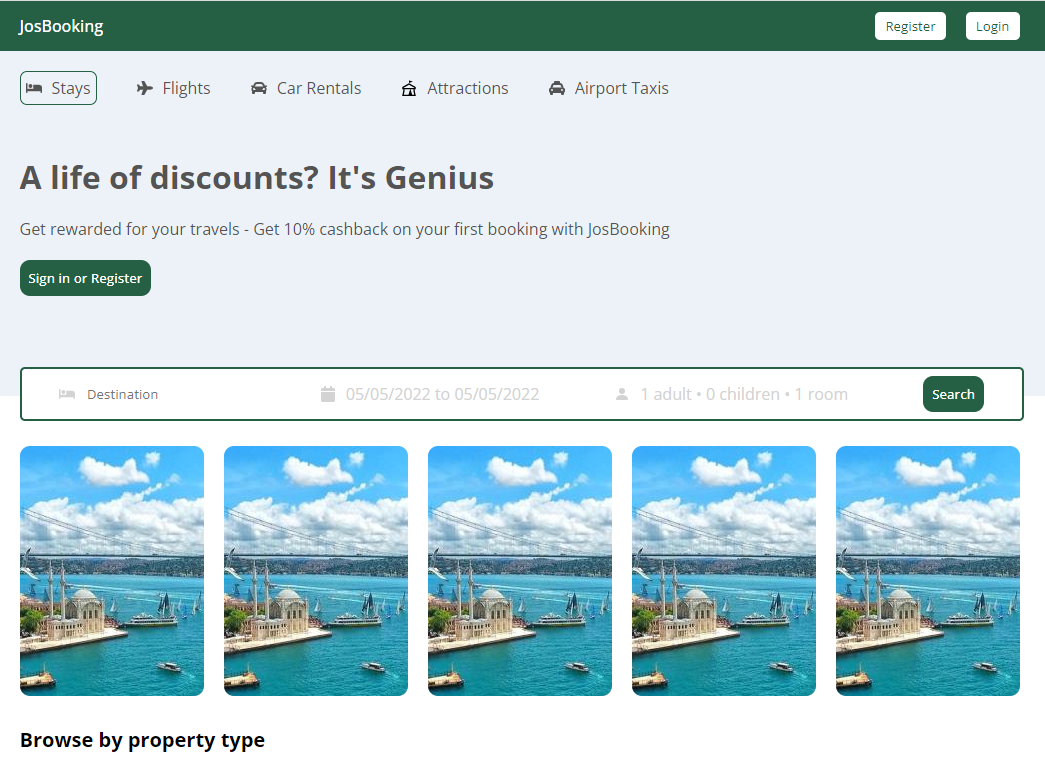Open the Airport Taxis tab
This screenshot has height=757, width=1045.
click(x=608, y=88)
